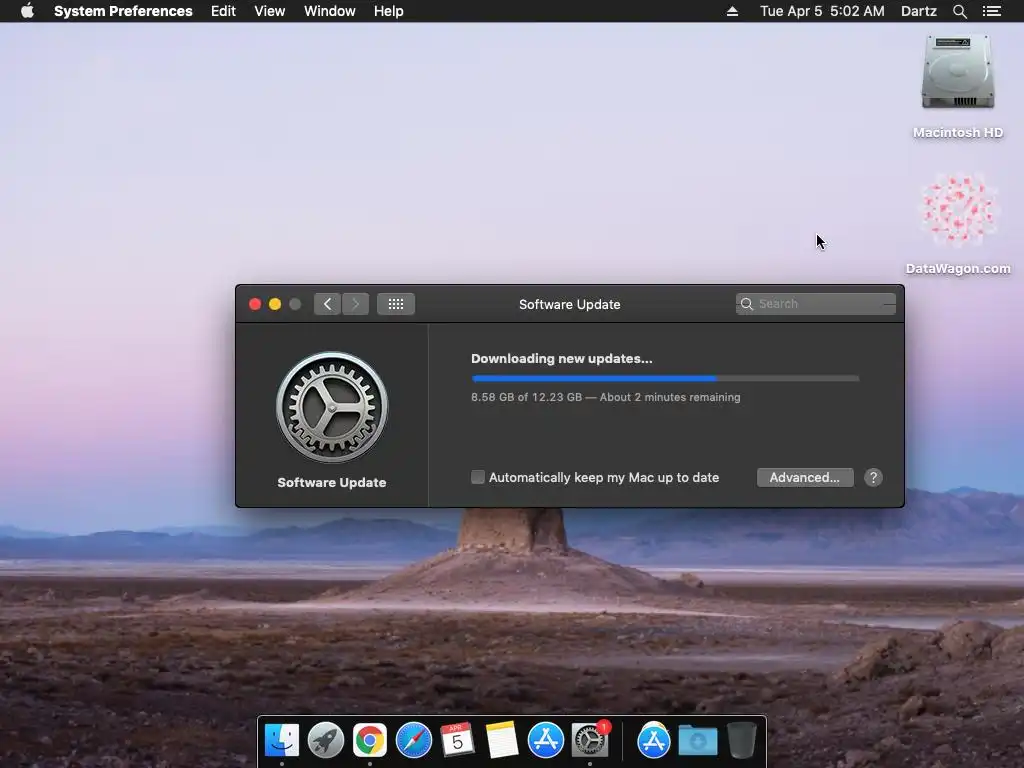Show all preferences grid button
This screenshot has height=768, width=1024.
coord(396,304)
